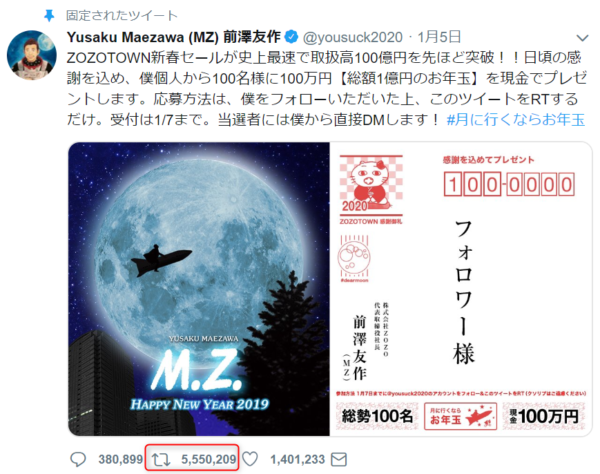
Task: Click the tweet body text
Action: coord(326,89)
